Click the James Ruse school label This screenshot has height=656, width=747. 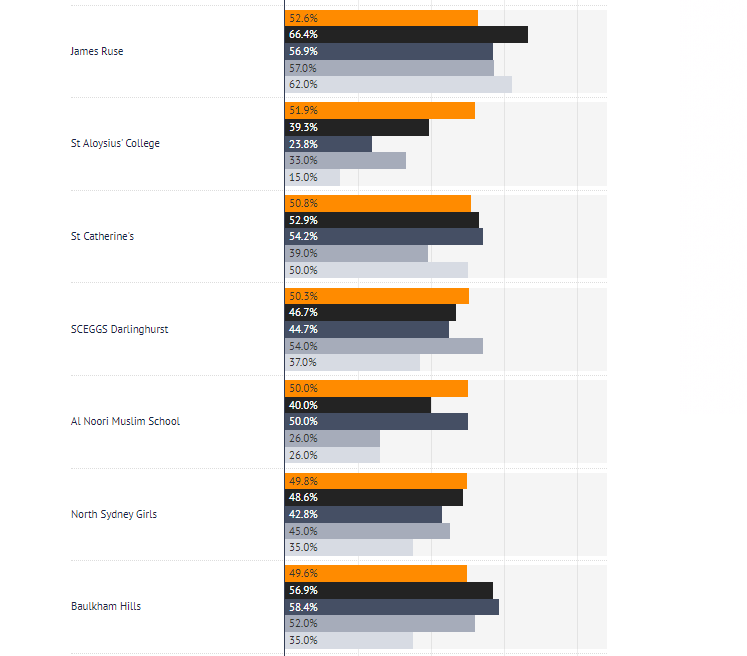(x=97, y=51)
